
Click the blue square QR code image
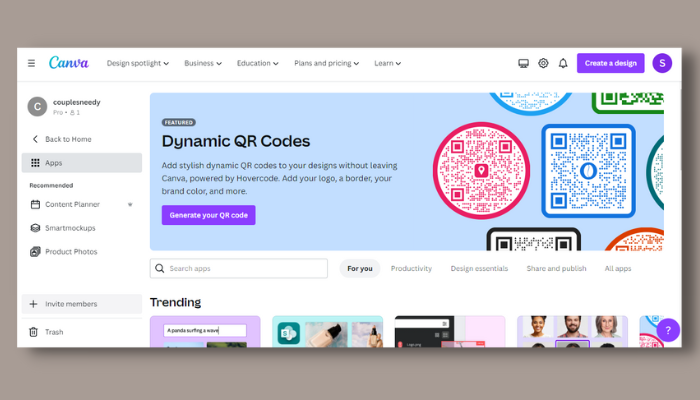(x=588, y=171)
